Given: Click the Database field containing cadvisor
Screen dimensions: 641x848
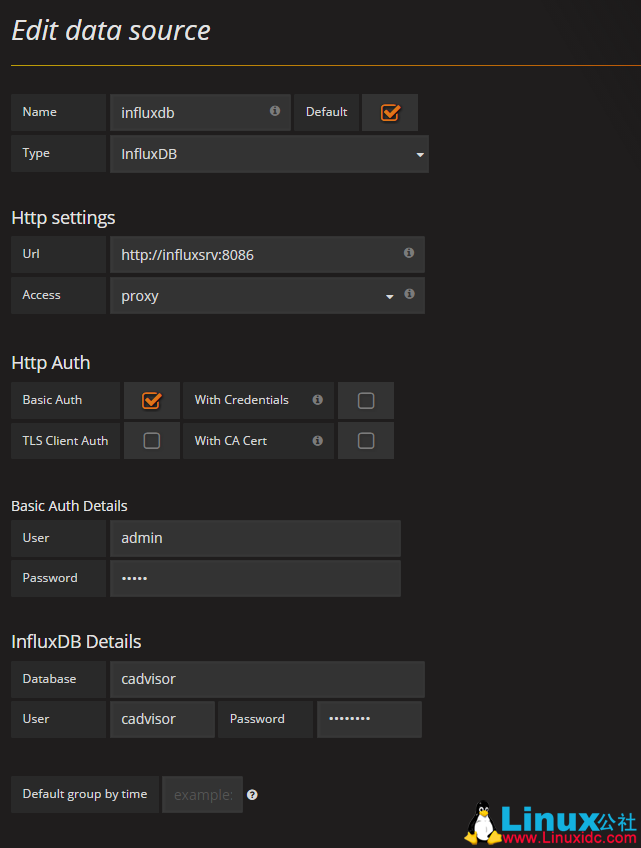Looking at the screenshot, I should [x=267, y=679].
